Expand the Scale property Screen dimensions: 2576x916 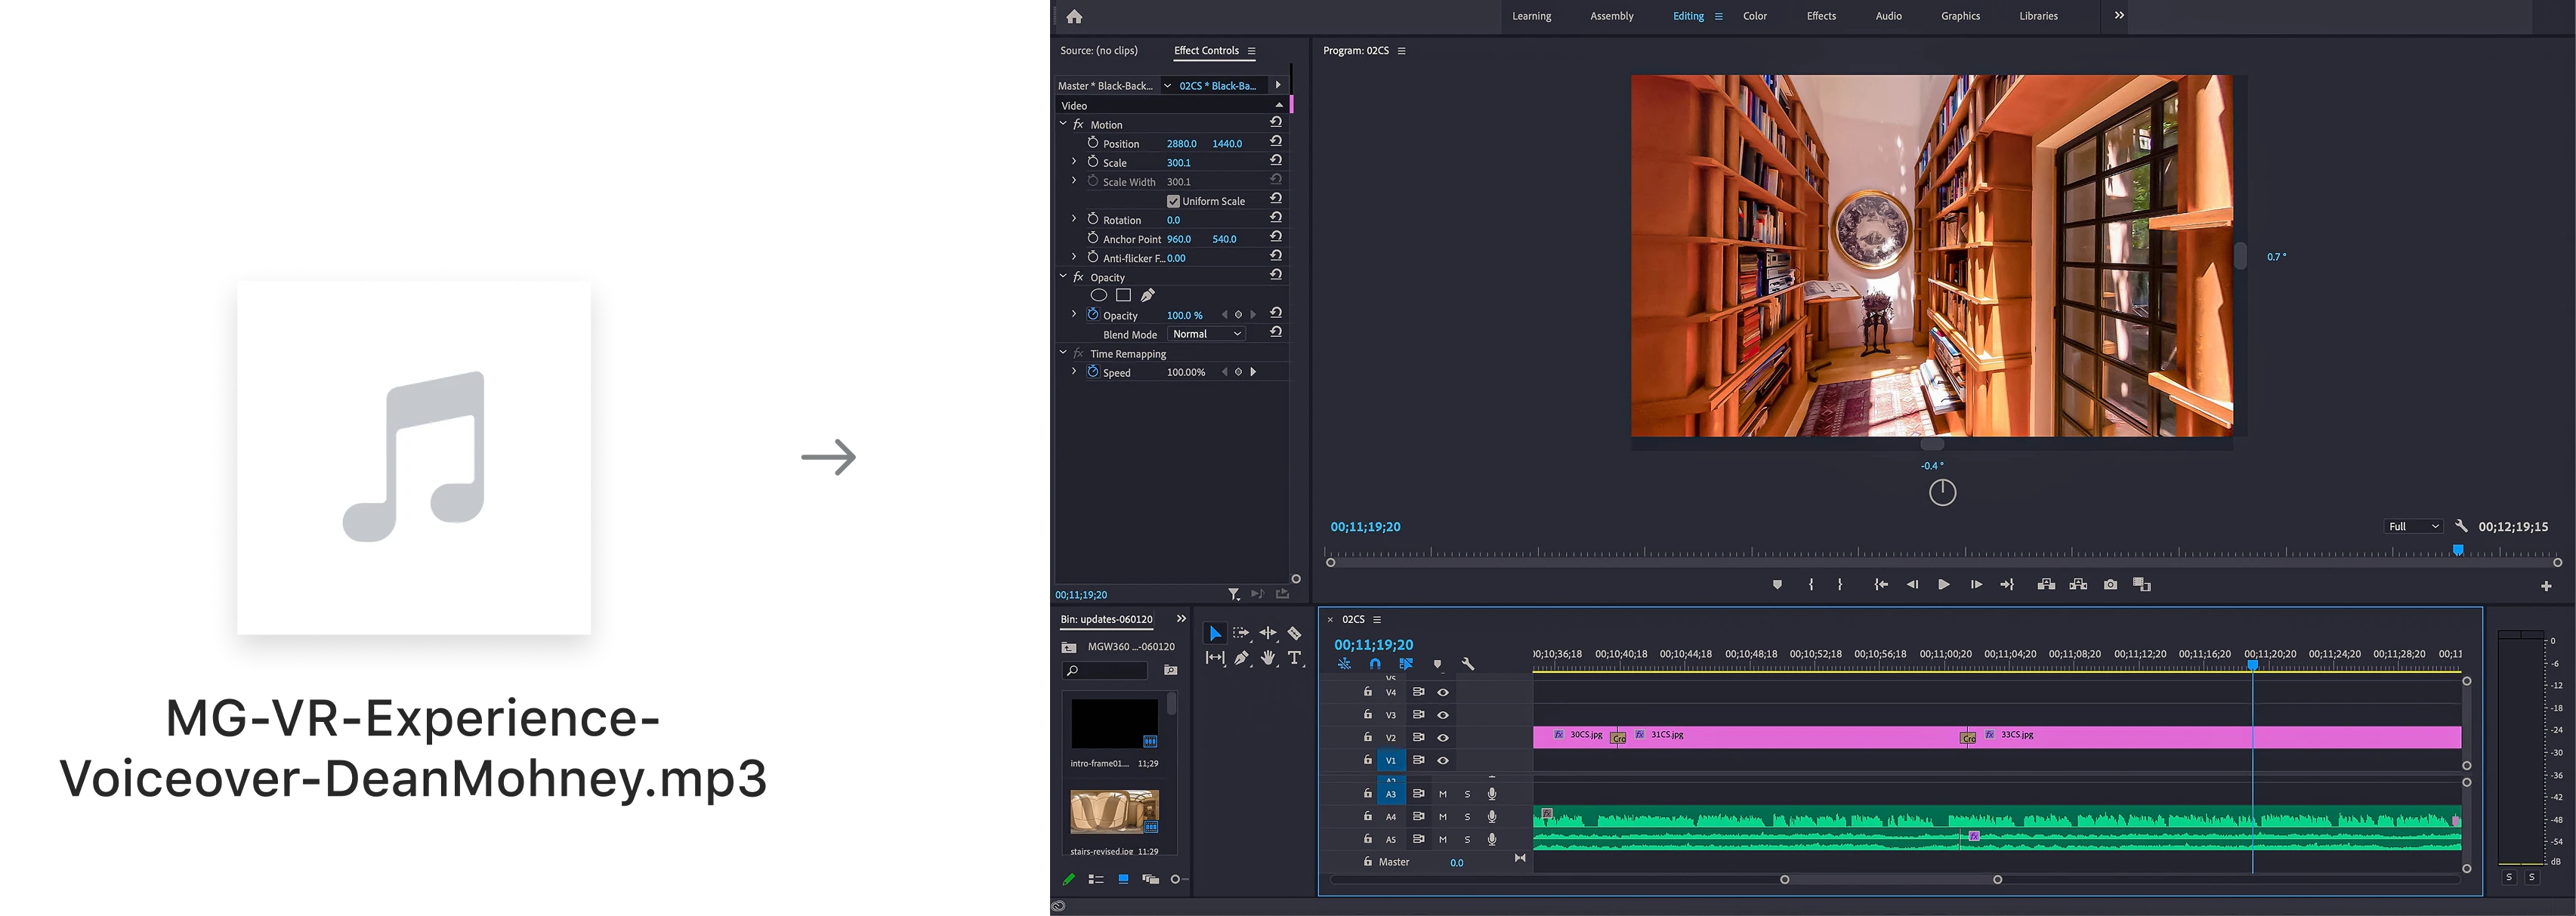[x=1074, y=161]
